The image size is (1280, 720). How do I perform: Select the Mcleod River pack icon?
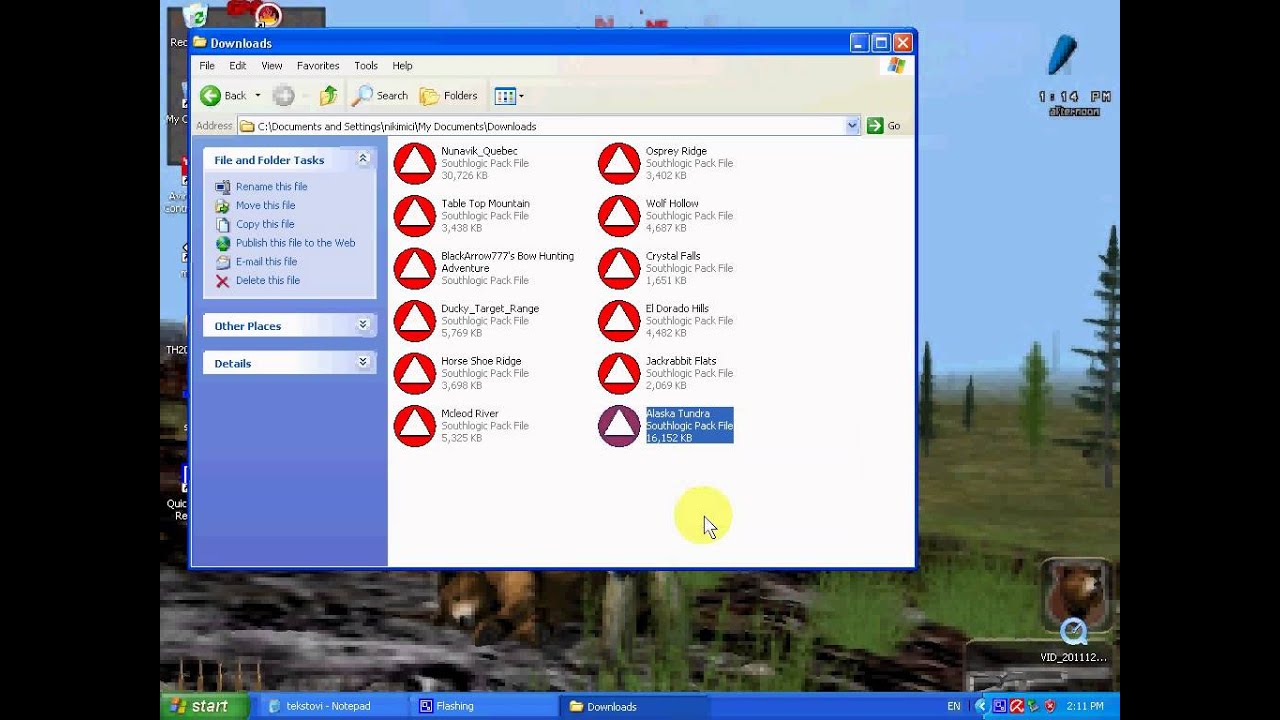point(414,426)
